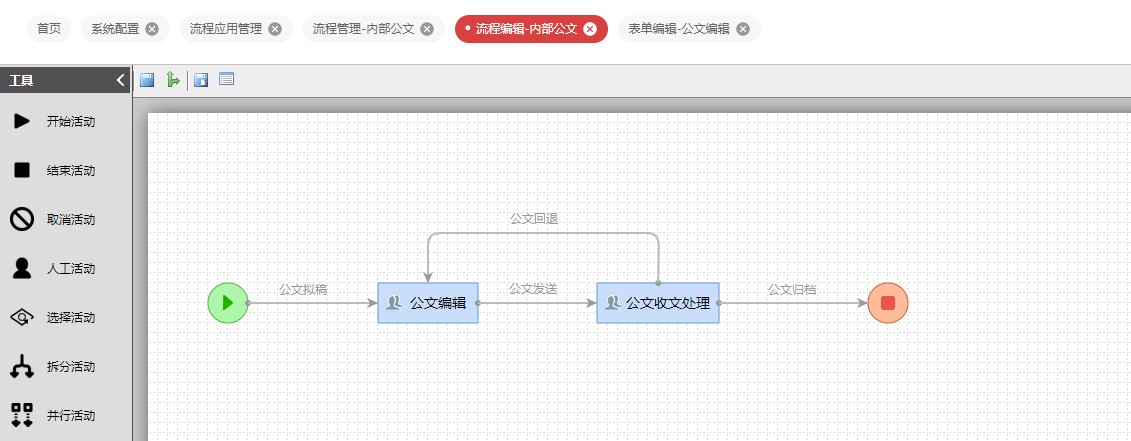The image size is (1131, 441).
Task: Select the 选择活动 icon tool
Action: click(22, 318)
